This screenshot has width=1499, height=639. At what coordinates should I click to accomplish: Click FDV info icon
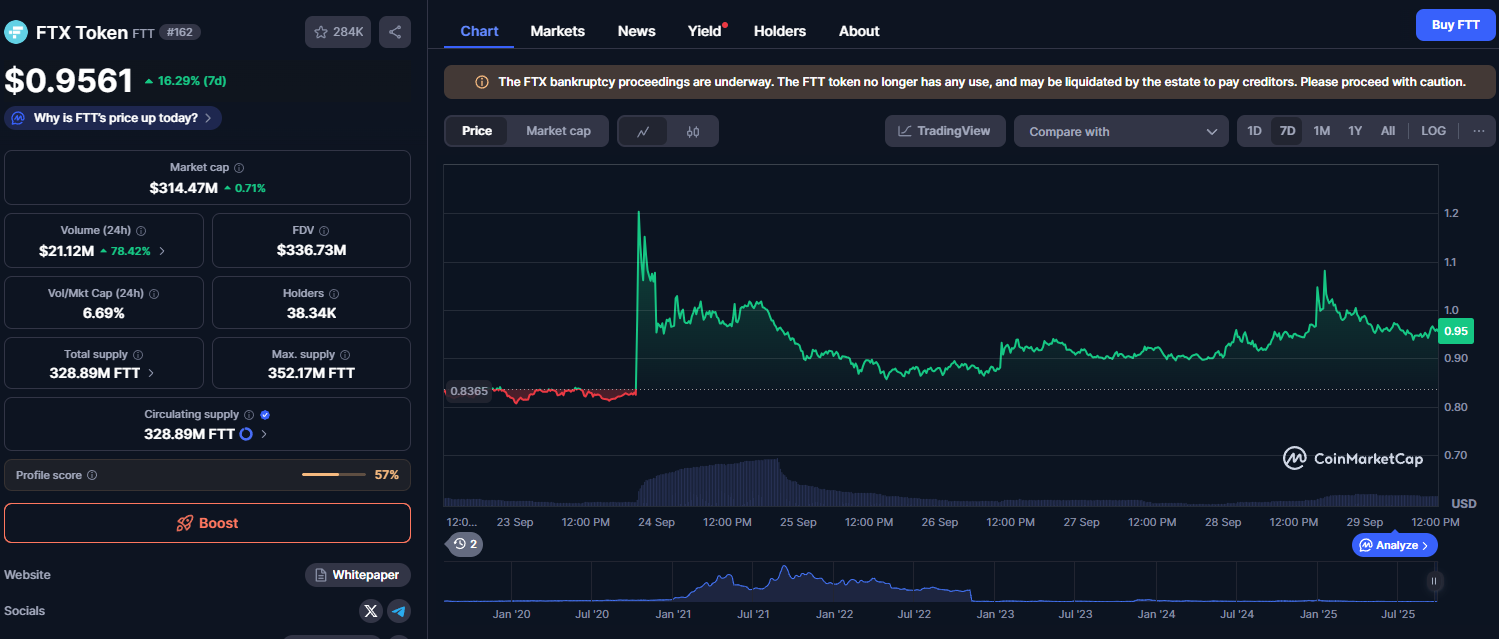(x=325, y=230)
